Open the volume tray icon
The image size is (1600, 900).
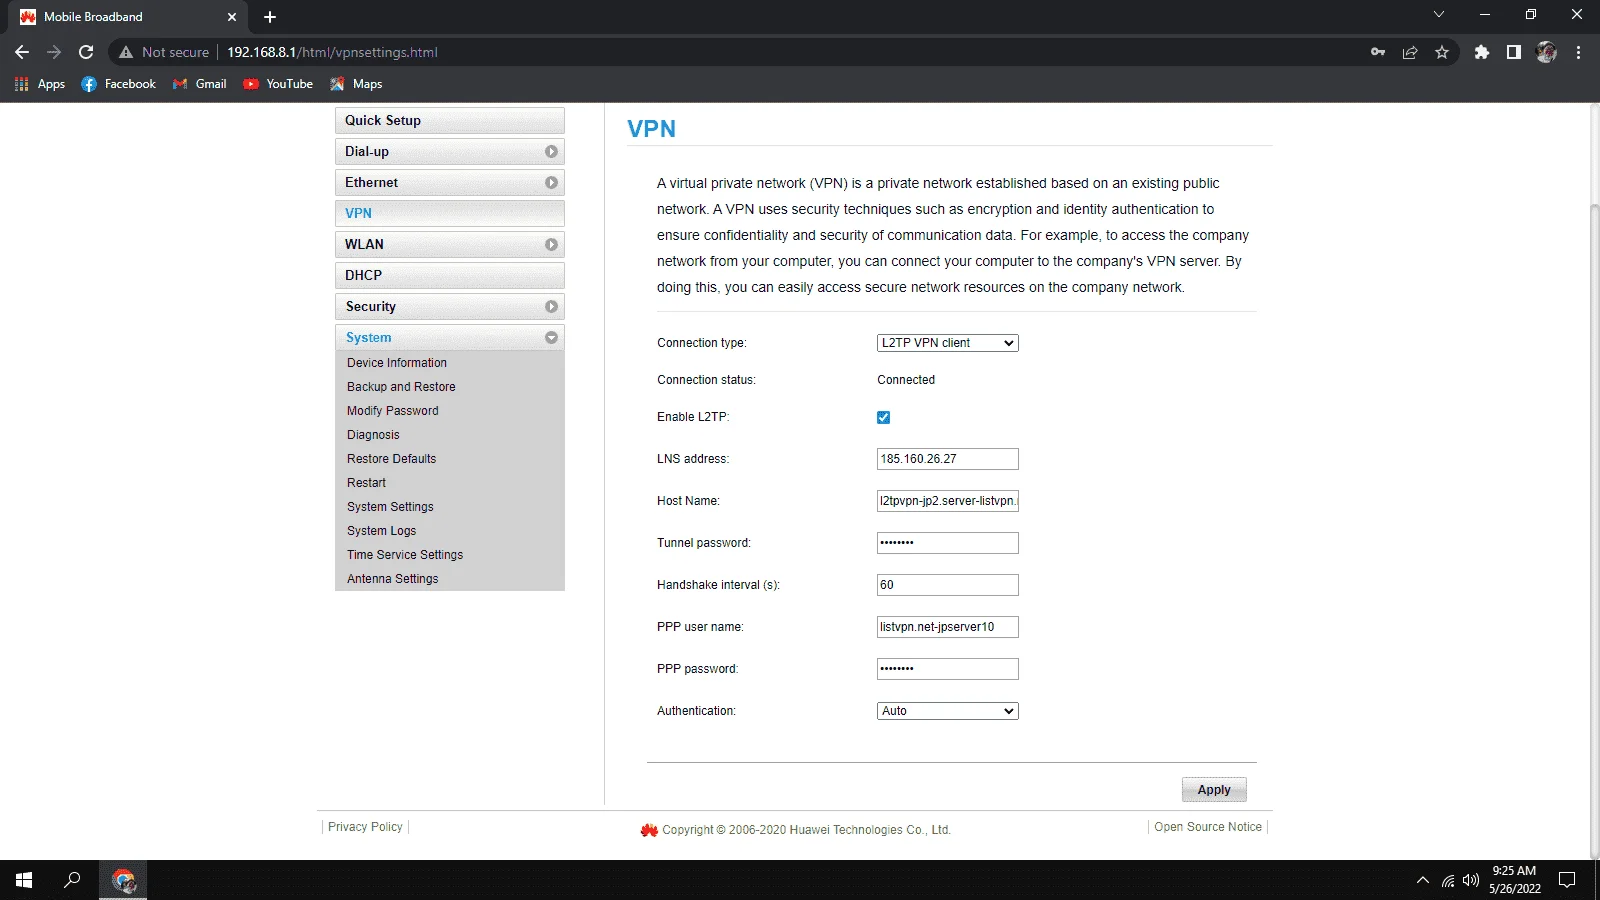point(1471,880)
